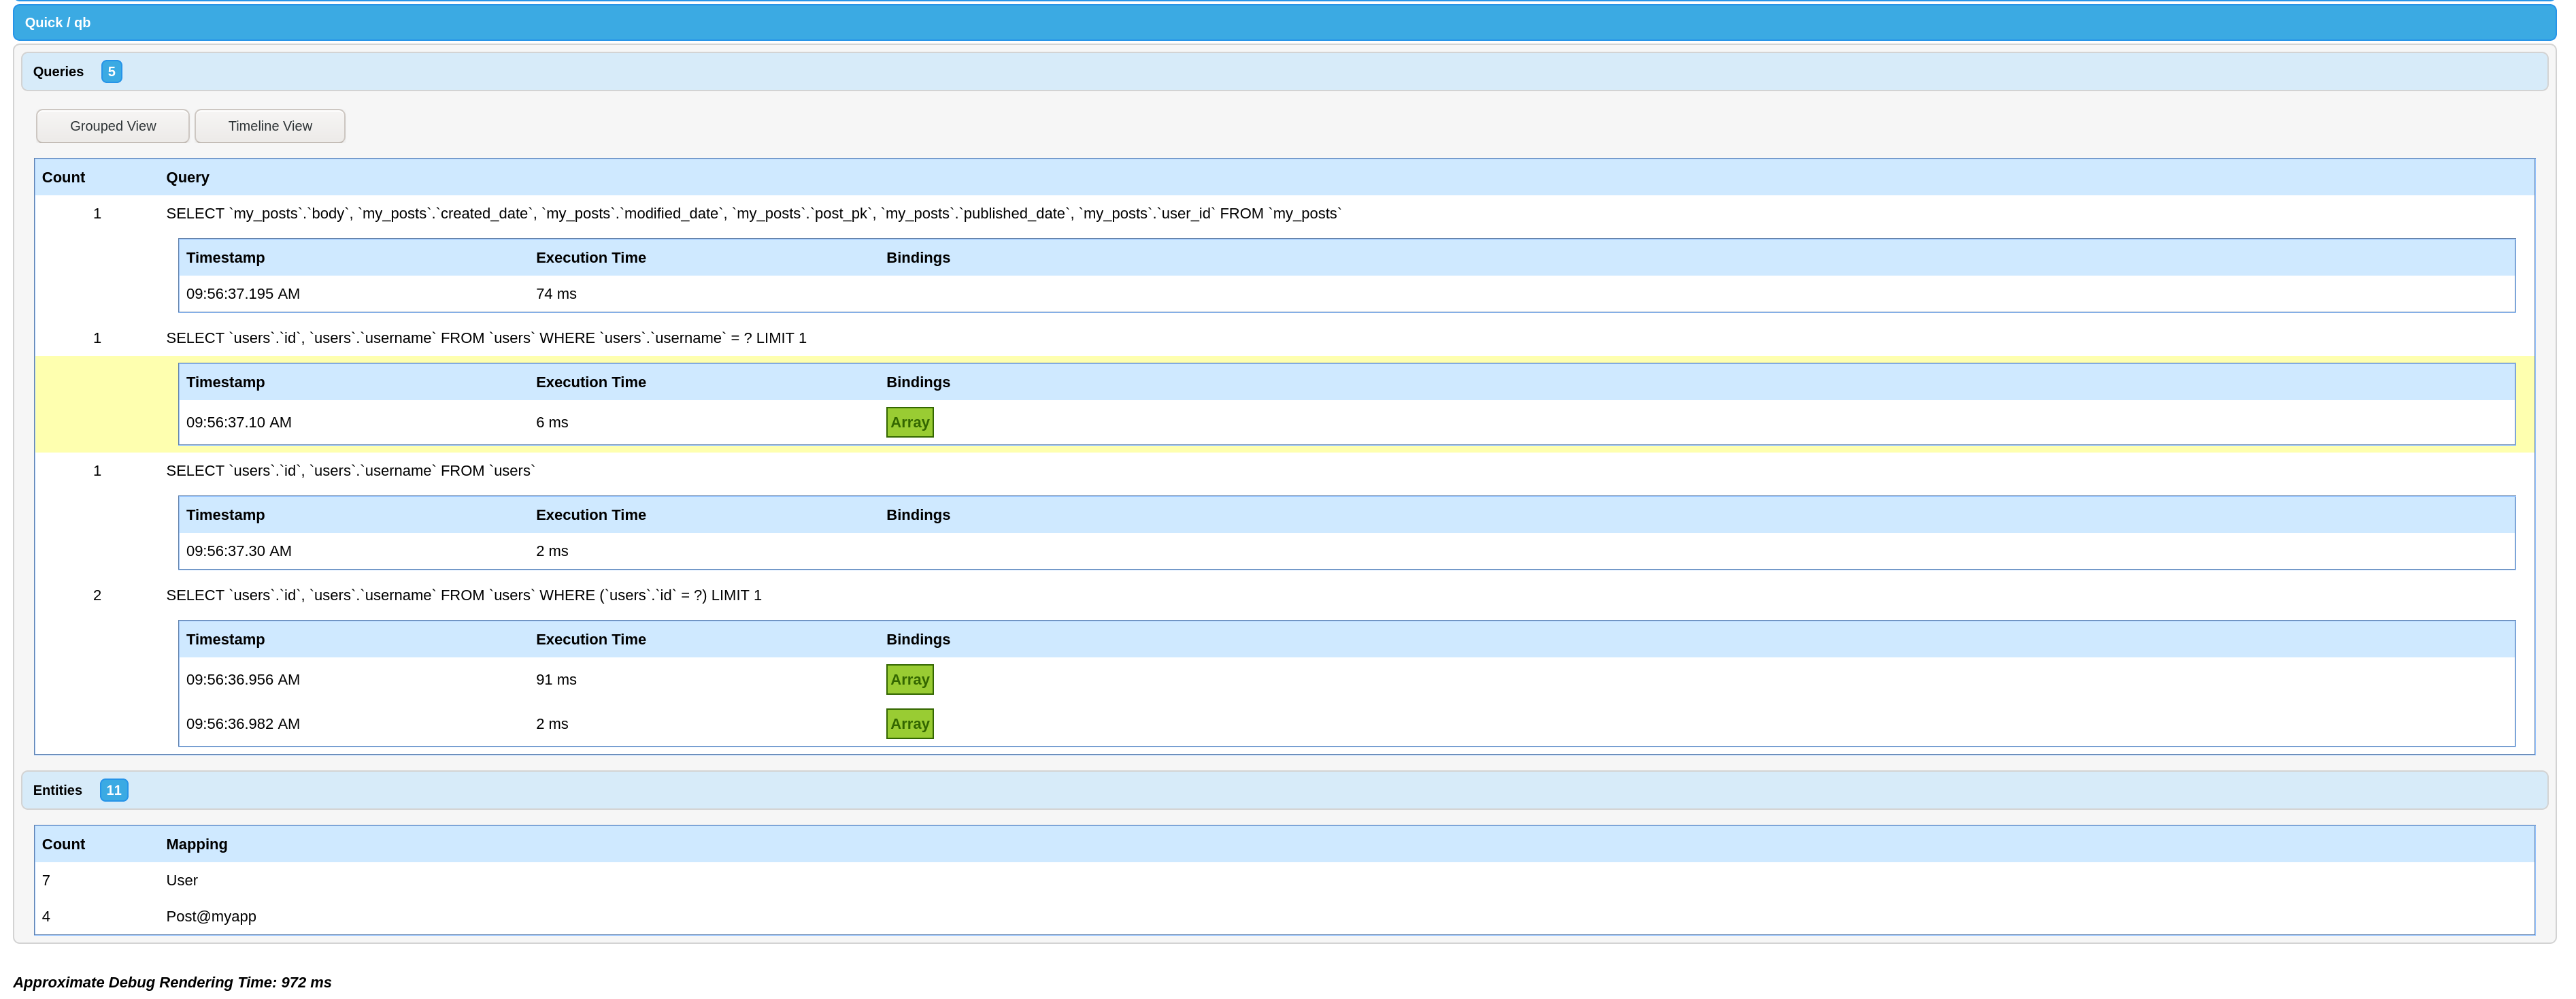Click the my_posts SELECT query text
This screenshot has height=999, width=2576.
[753, 213]
